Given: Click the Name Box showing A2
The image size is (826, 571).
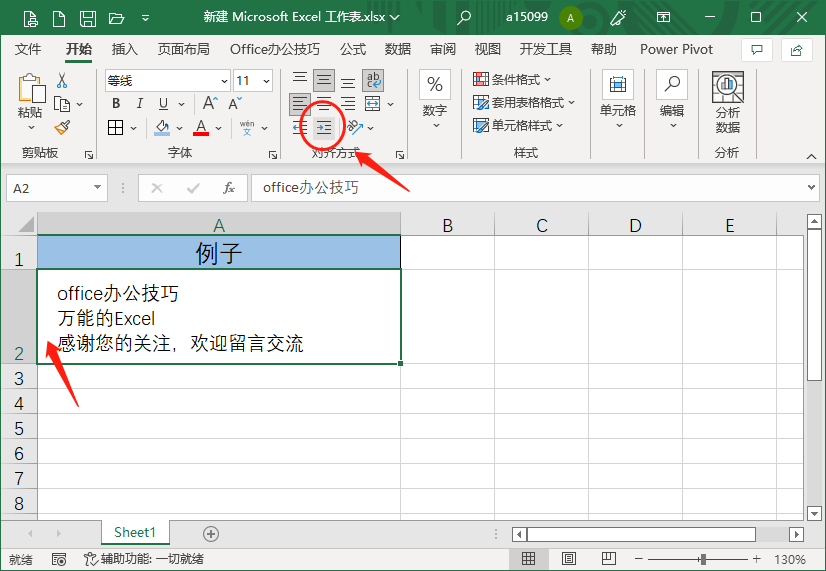Looking at the screenshot, I should (57, 188).
